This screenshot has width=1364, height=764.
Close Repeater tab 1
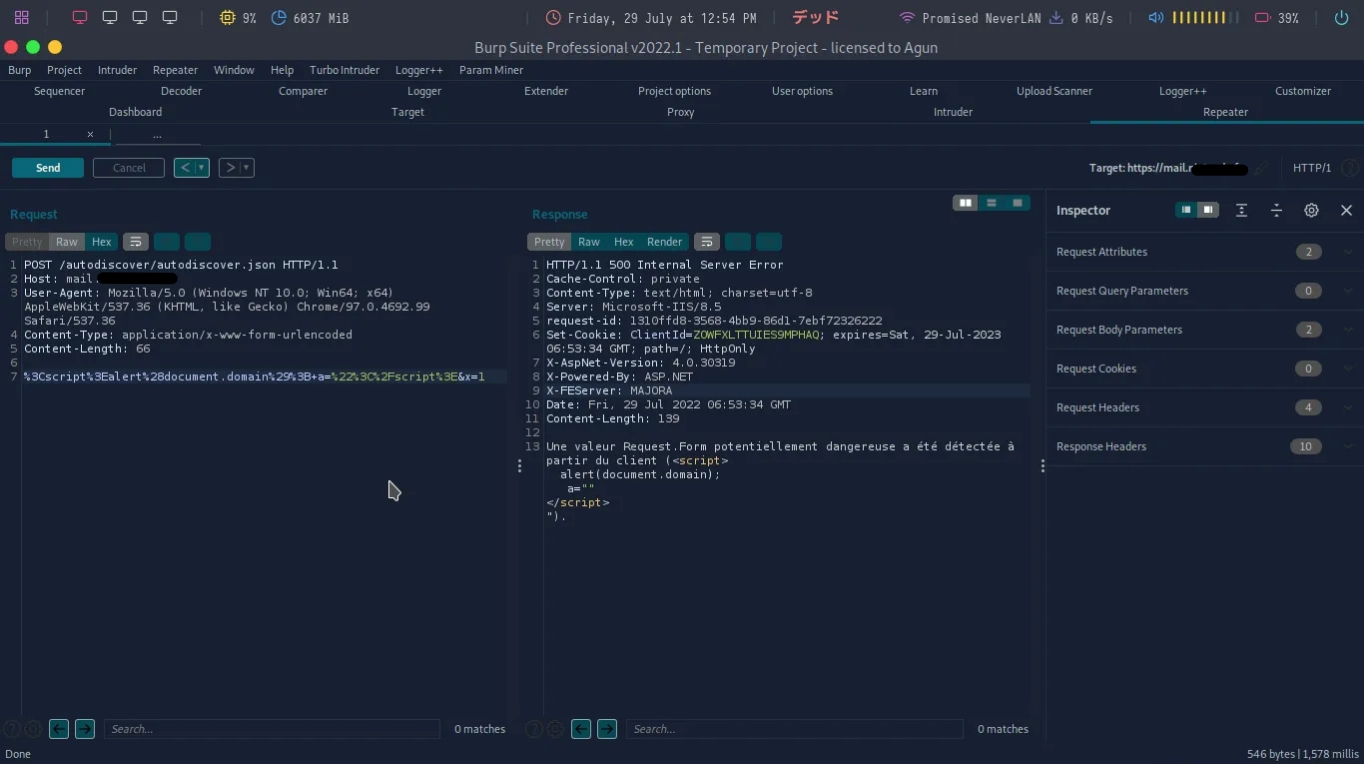point(90,134)
